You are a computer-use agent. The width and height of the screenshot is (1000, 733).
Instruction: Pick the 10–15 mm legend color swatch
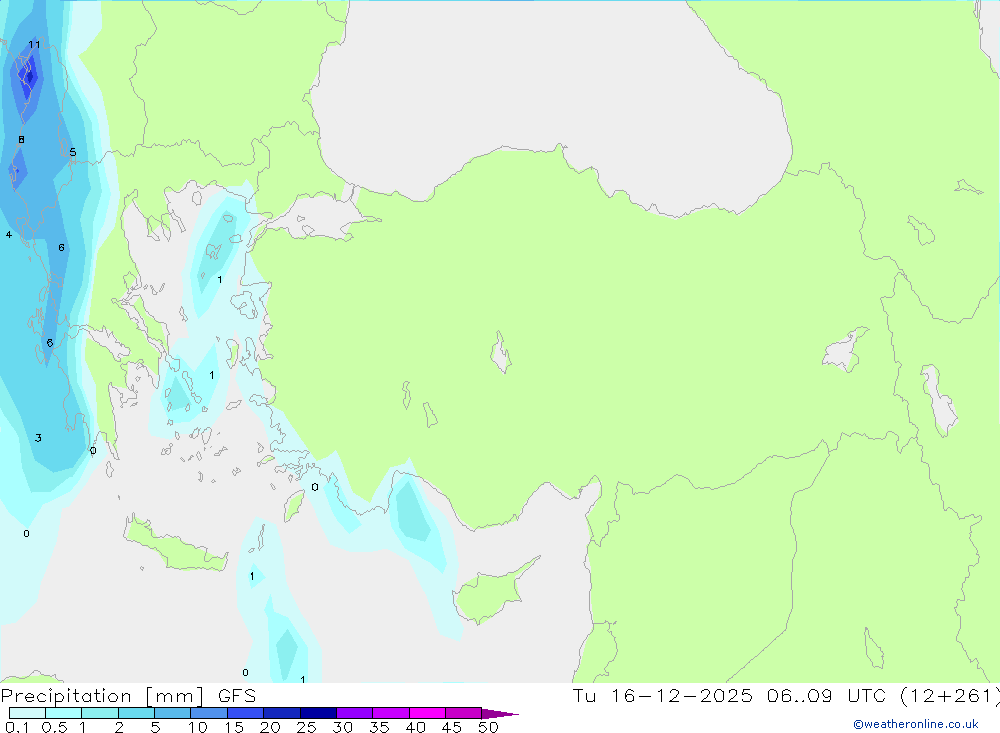[209, 713]
